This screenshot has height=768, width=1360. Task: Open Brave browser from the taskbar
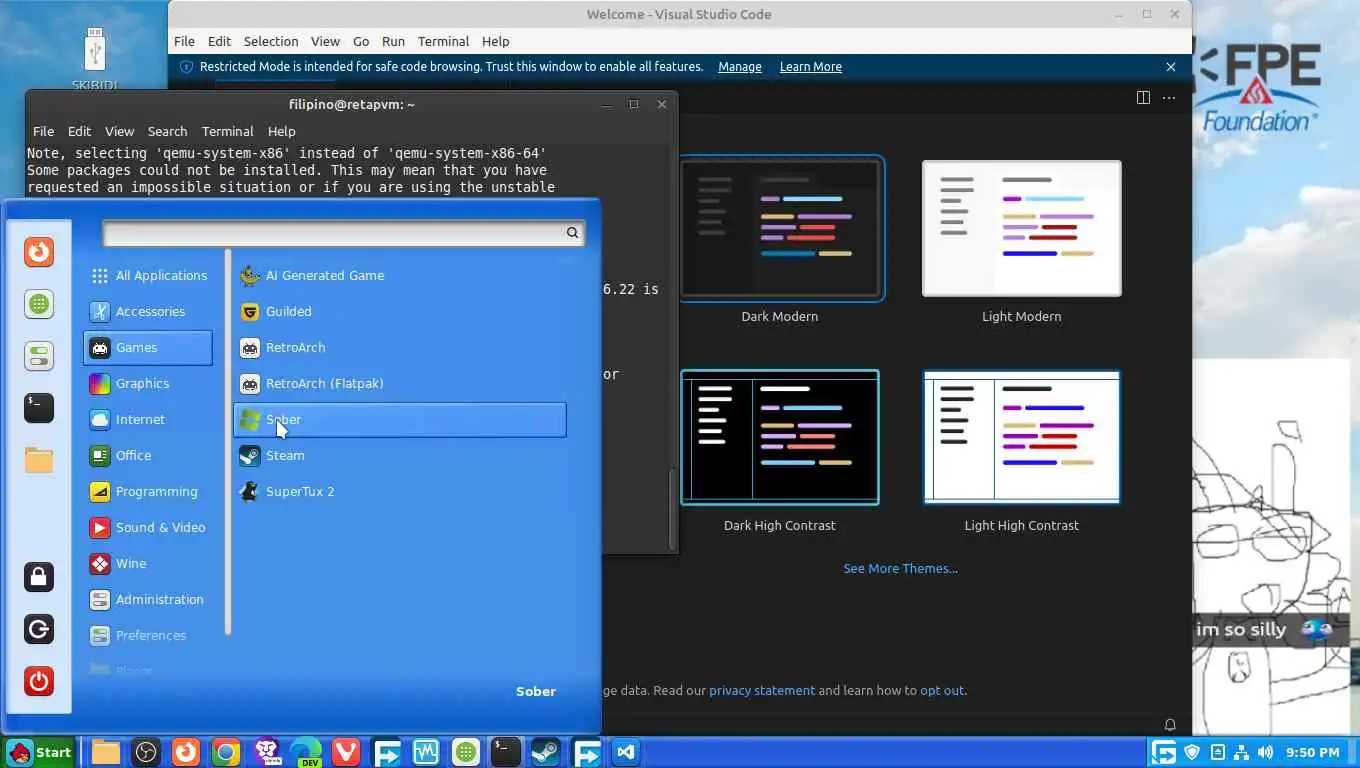click(266, 753)
